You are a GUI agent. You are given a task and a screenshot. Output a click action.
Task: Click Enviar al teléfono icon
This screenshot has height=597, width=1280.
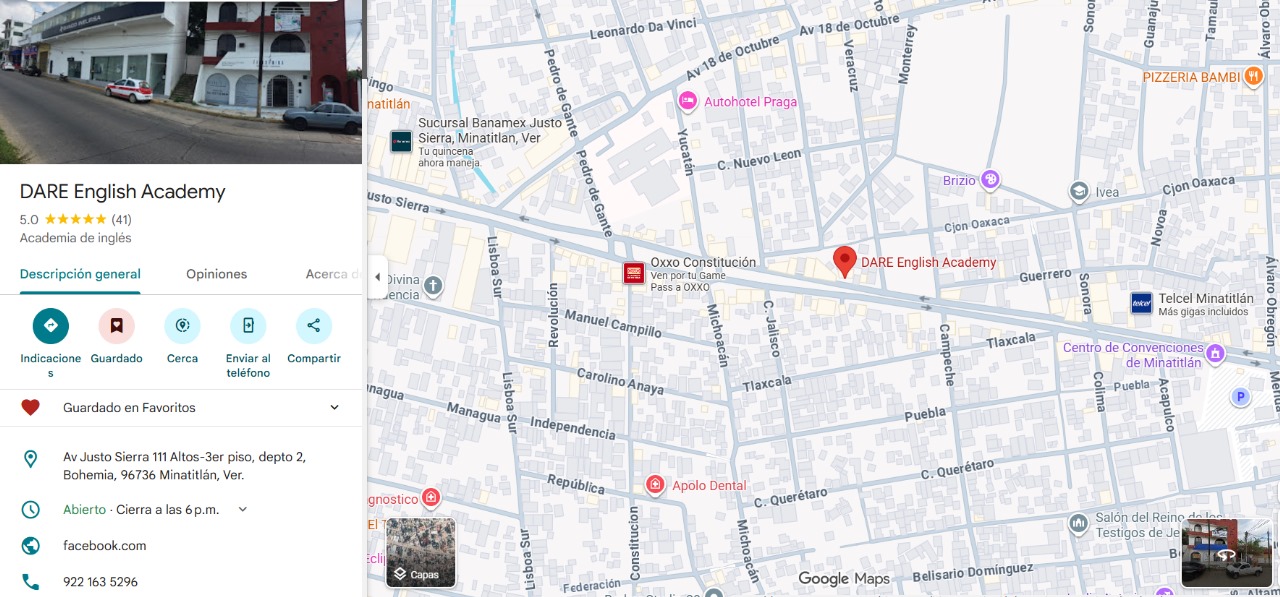[248, 326]
